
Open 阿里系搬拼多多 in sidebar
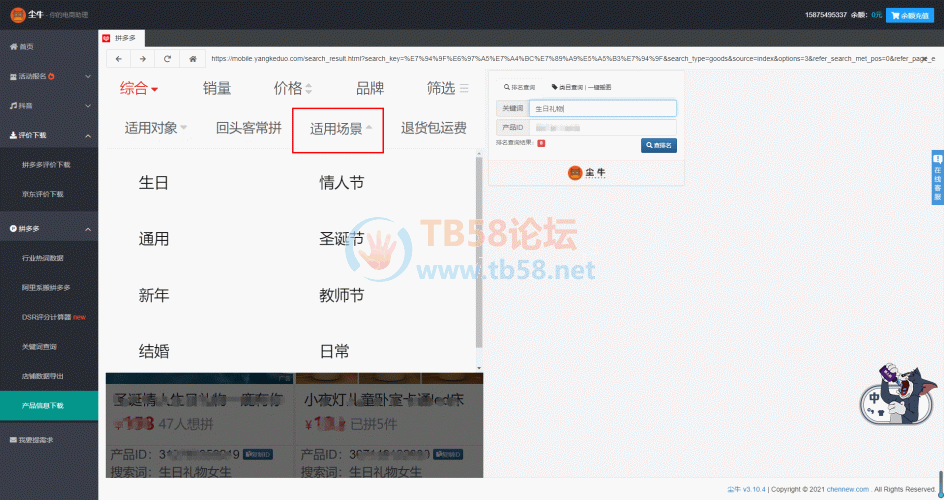click(48, 288)
